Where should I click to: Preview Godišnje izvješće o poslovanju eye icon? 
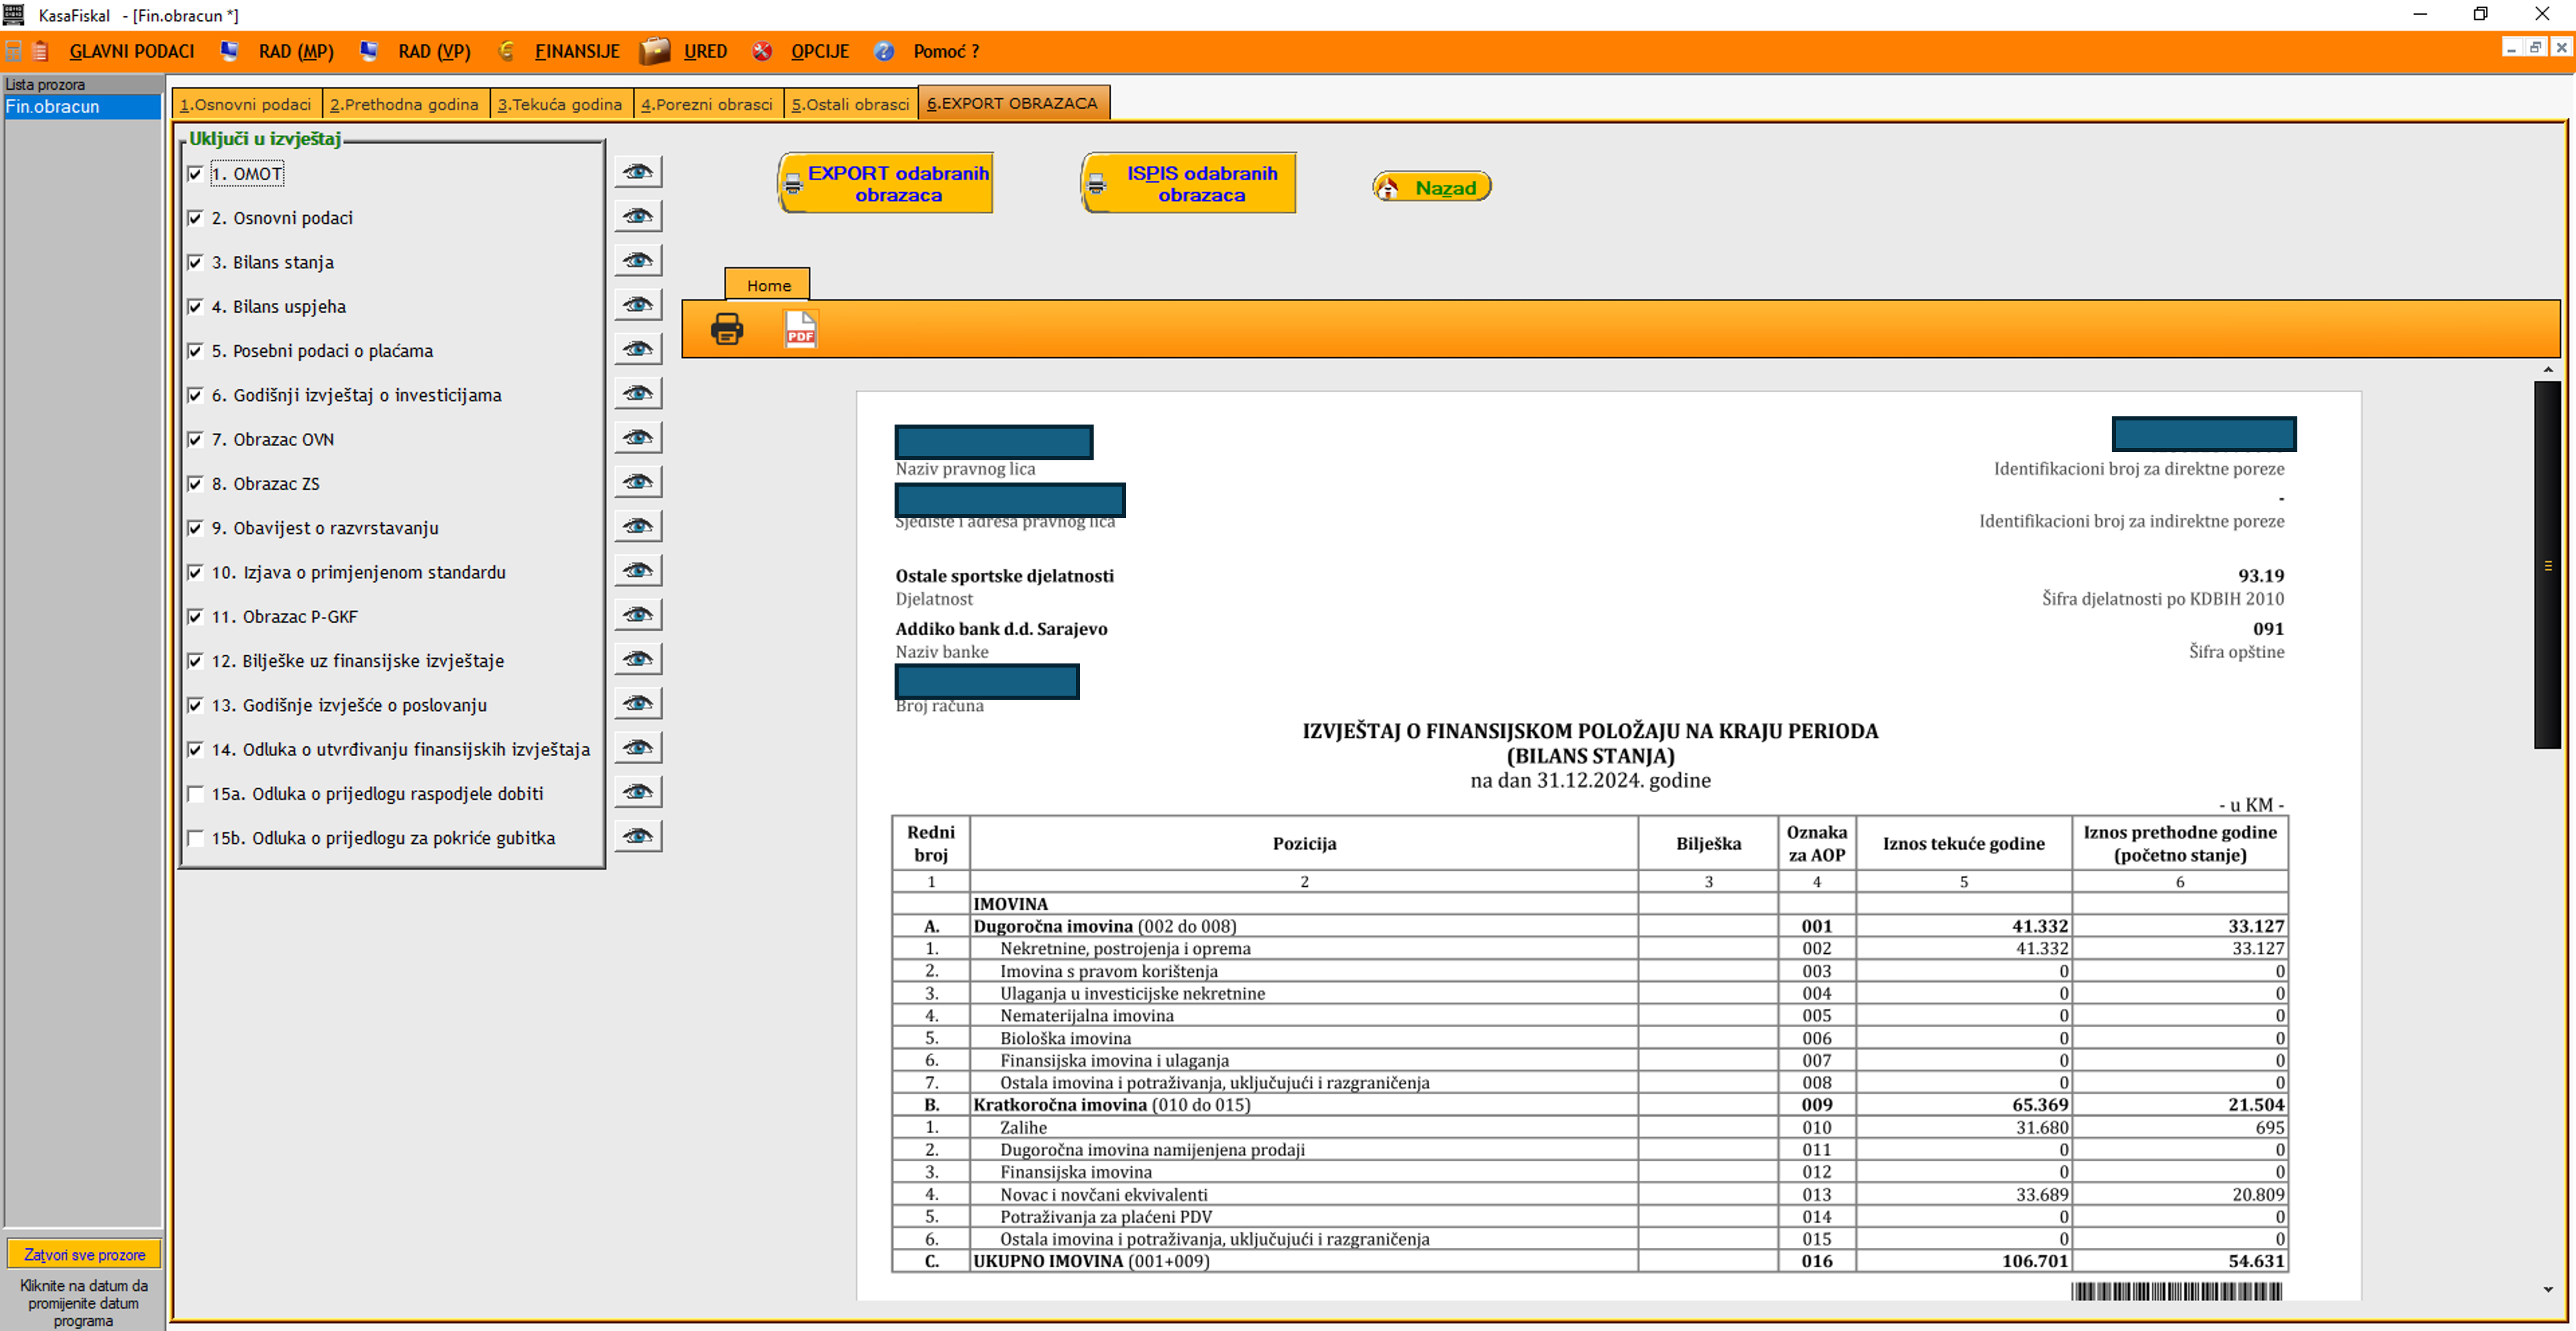(x=638, y=703)
